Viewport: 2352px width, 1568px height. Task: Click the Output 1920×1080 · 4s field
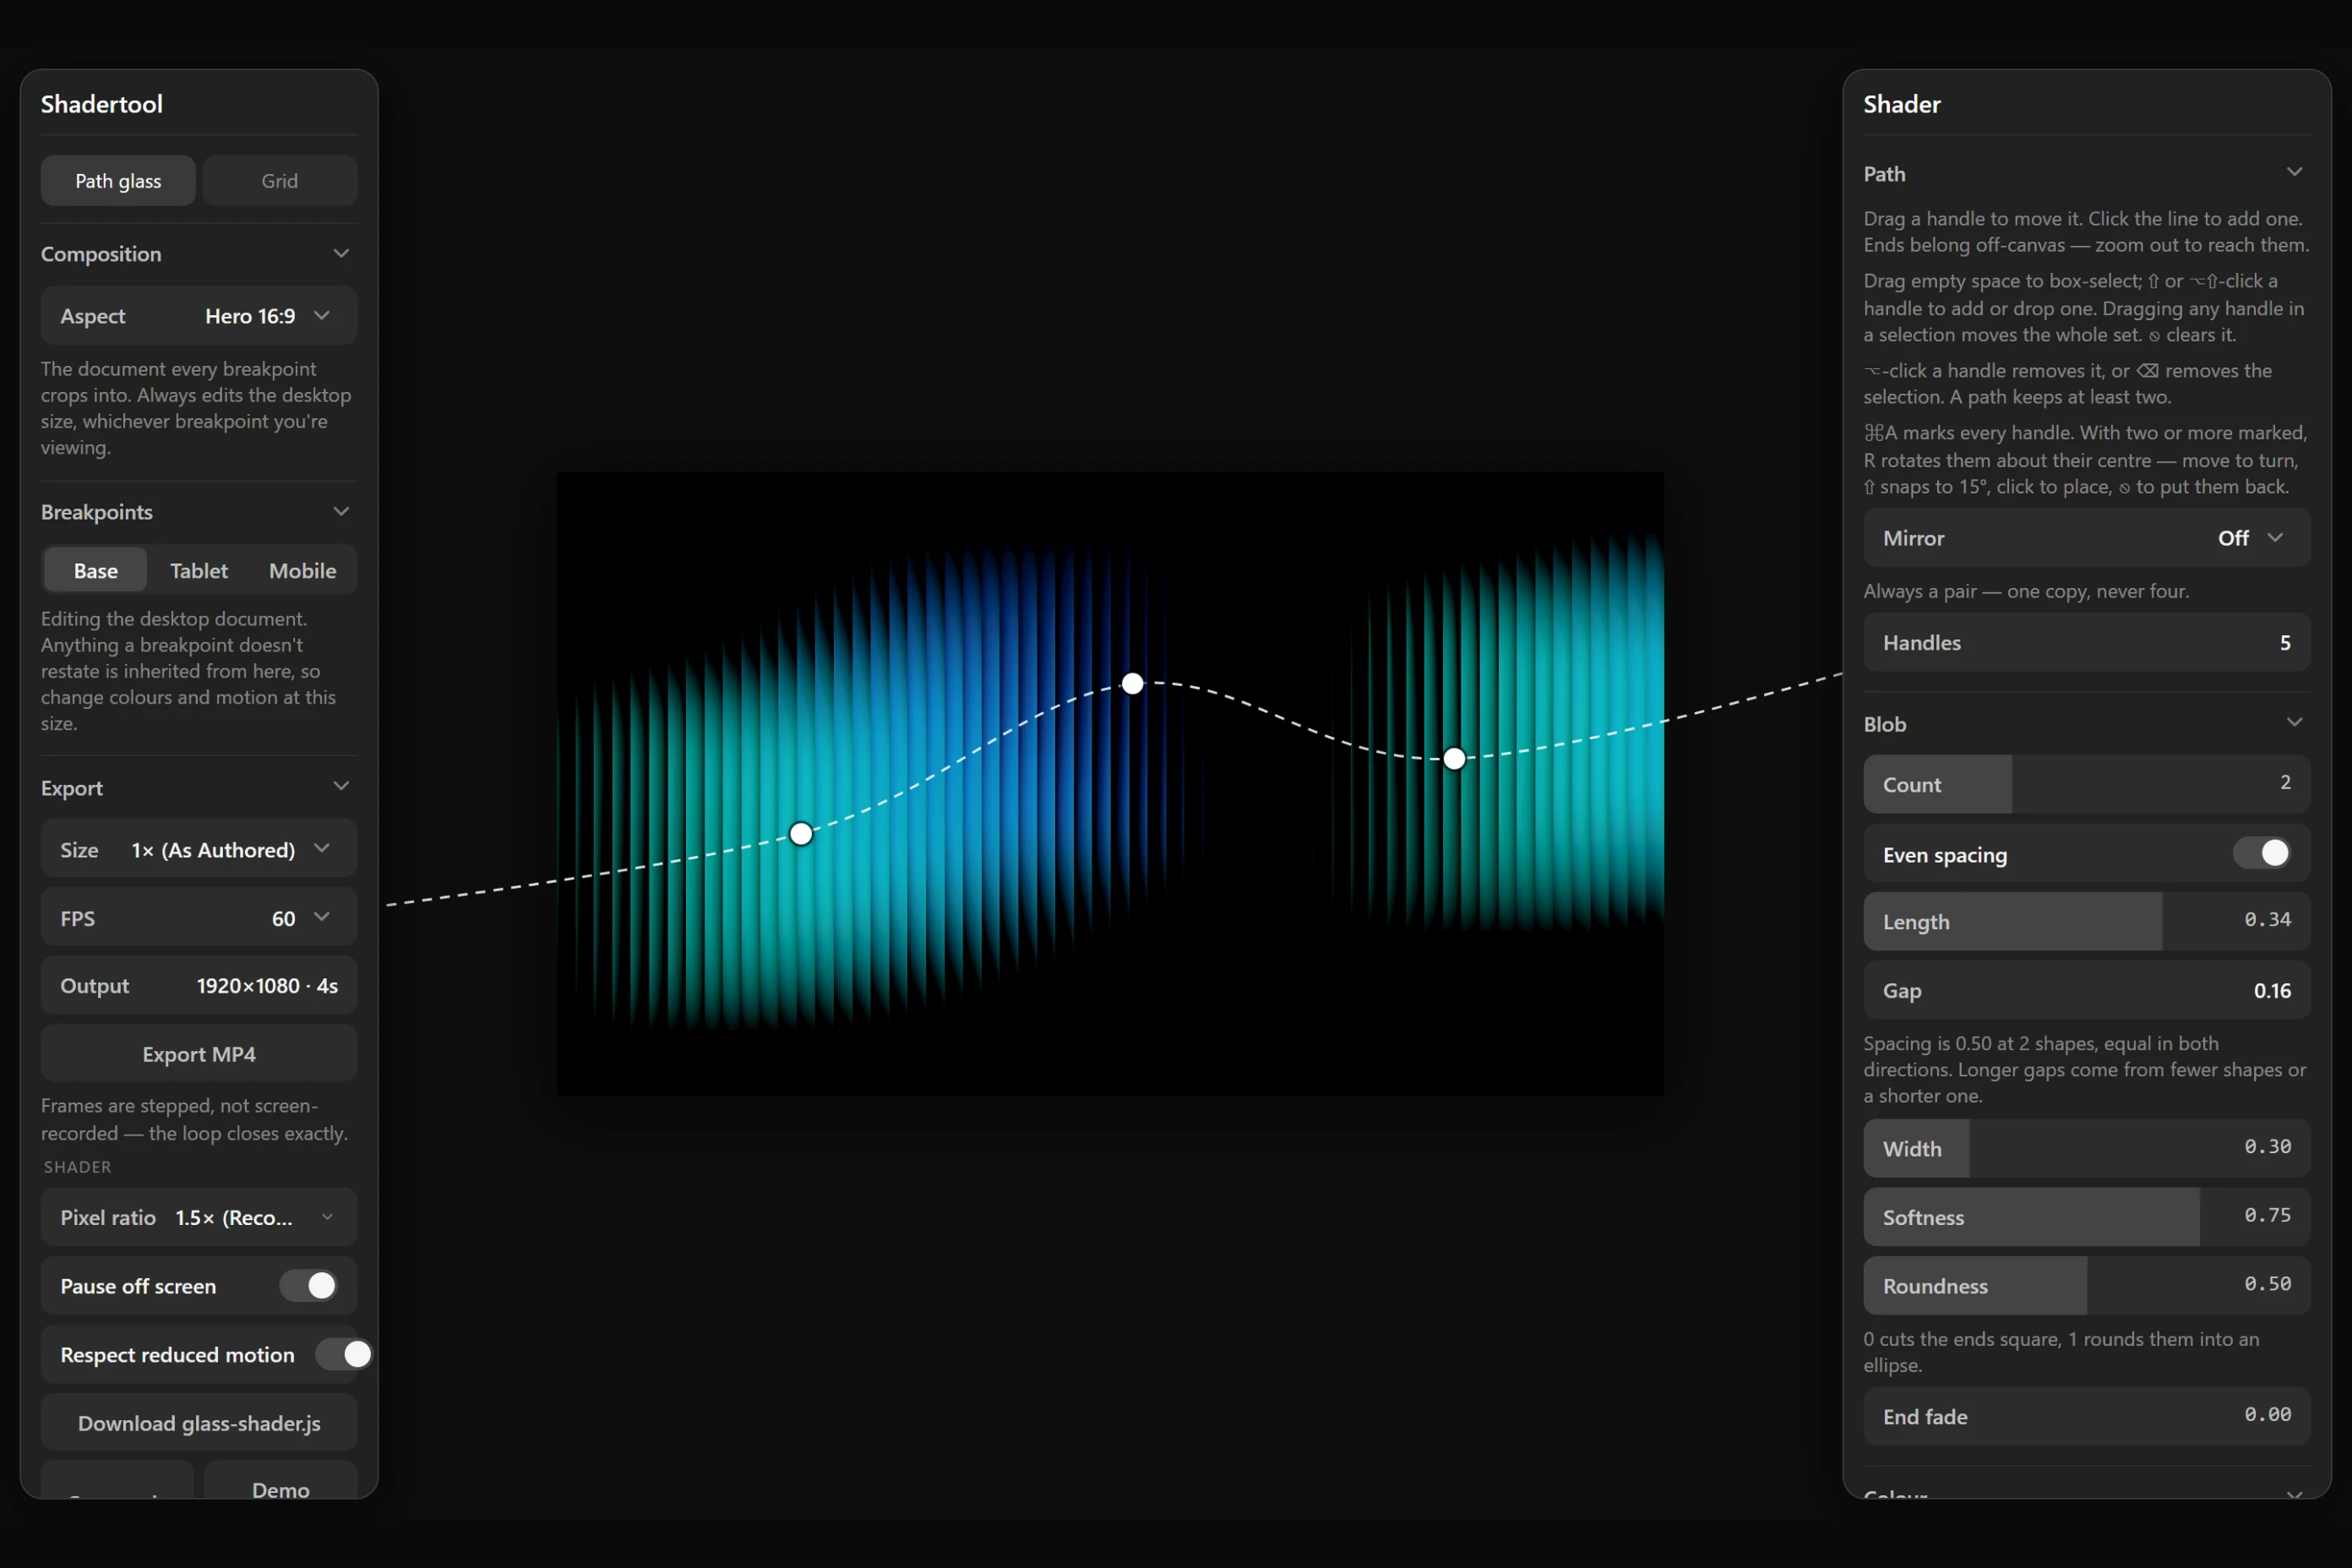coord(199,986)
